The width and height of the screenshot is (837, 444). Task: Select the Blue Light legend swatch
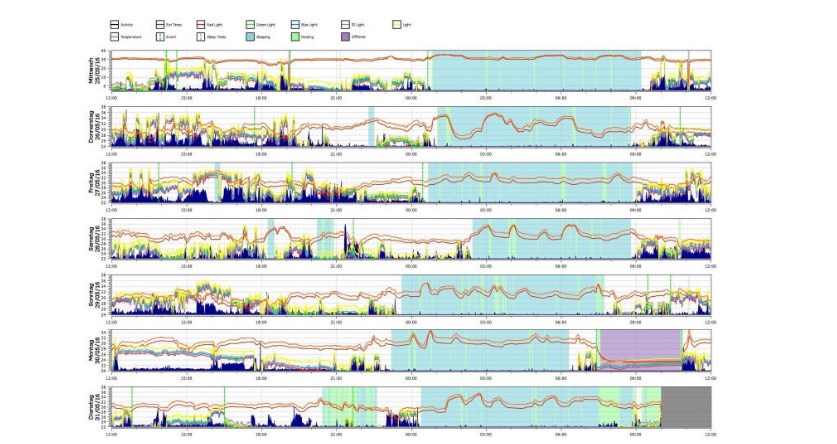(295, 25)
